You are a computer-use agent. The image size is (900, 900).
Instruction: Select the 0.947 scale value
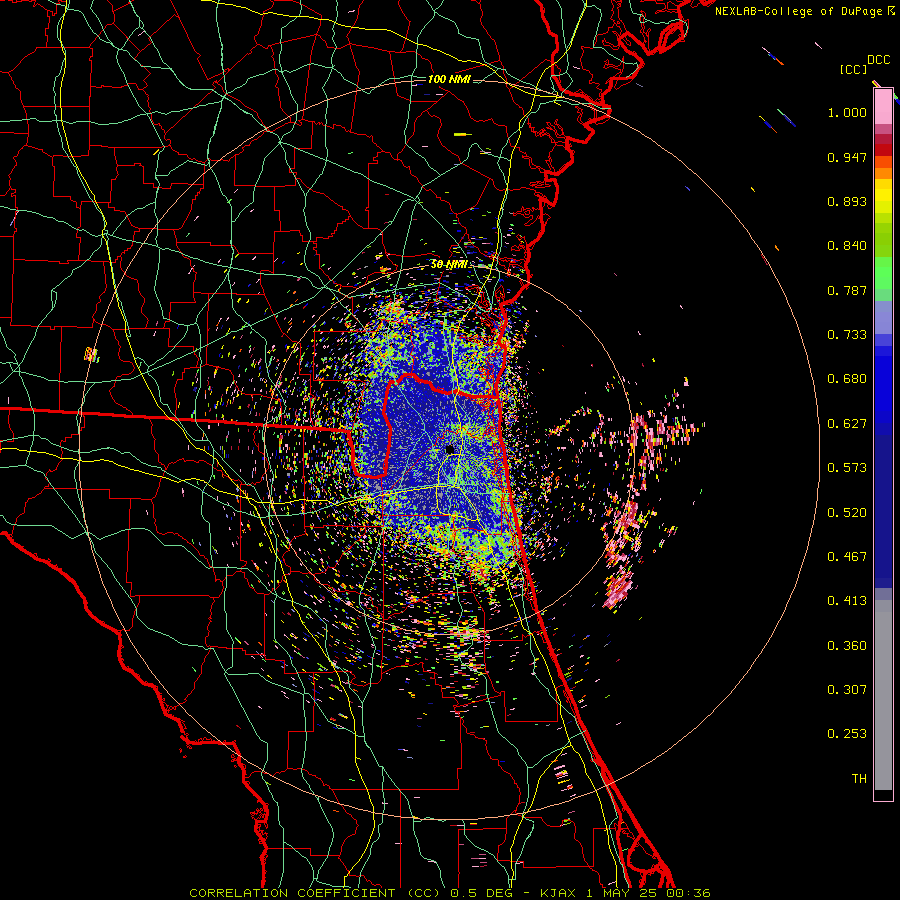click(847, 157)
